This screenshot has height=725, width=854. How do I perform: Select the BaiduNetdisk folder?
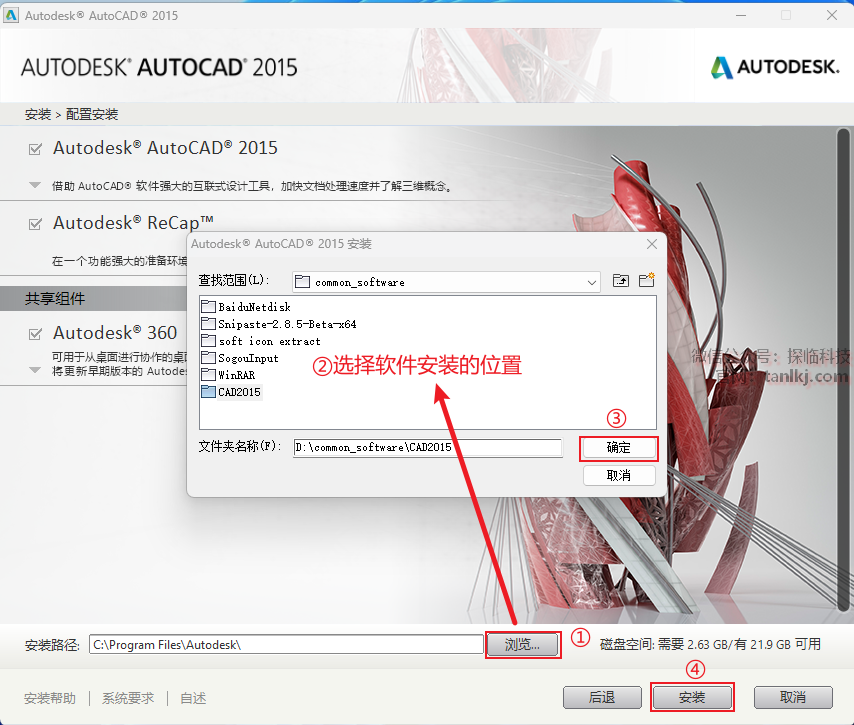point(246,307)
